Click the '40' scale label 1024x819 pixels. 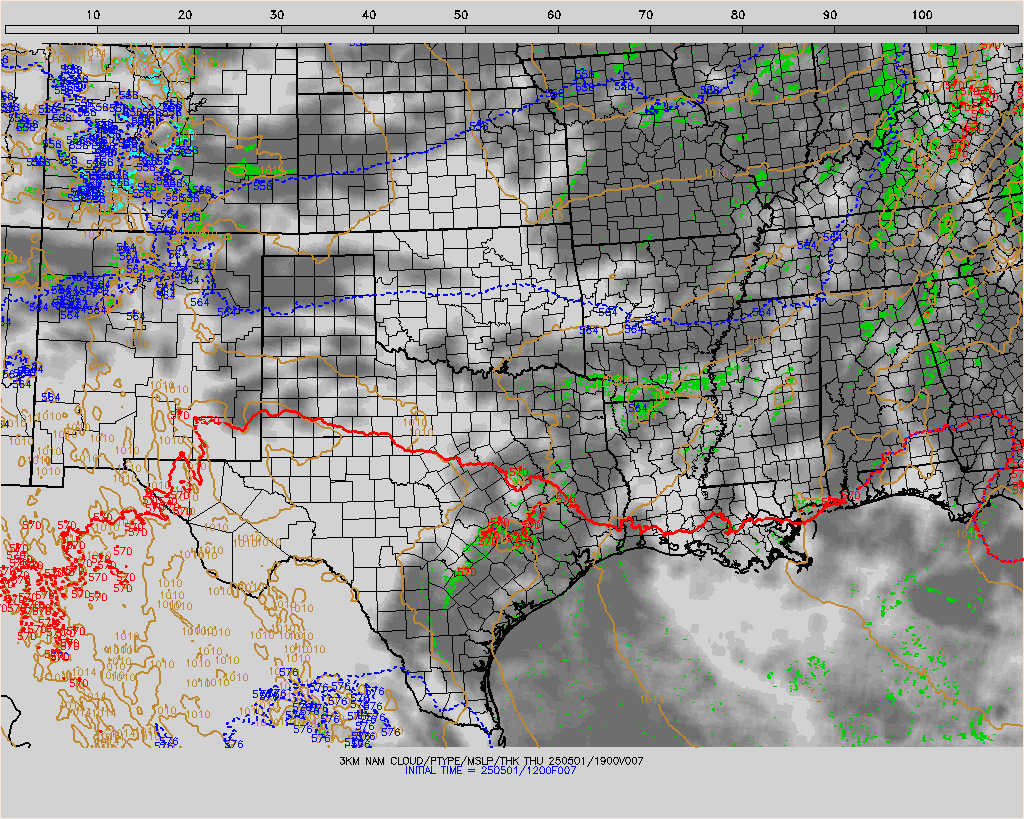tap(369, 14)
